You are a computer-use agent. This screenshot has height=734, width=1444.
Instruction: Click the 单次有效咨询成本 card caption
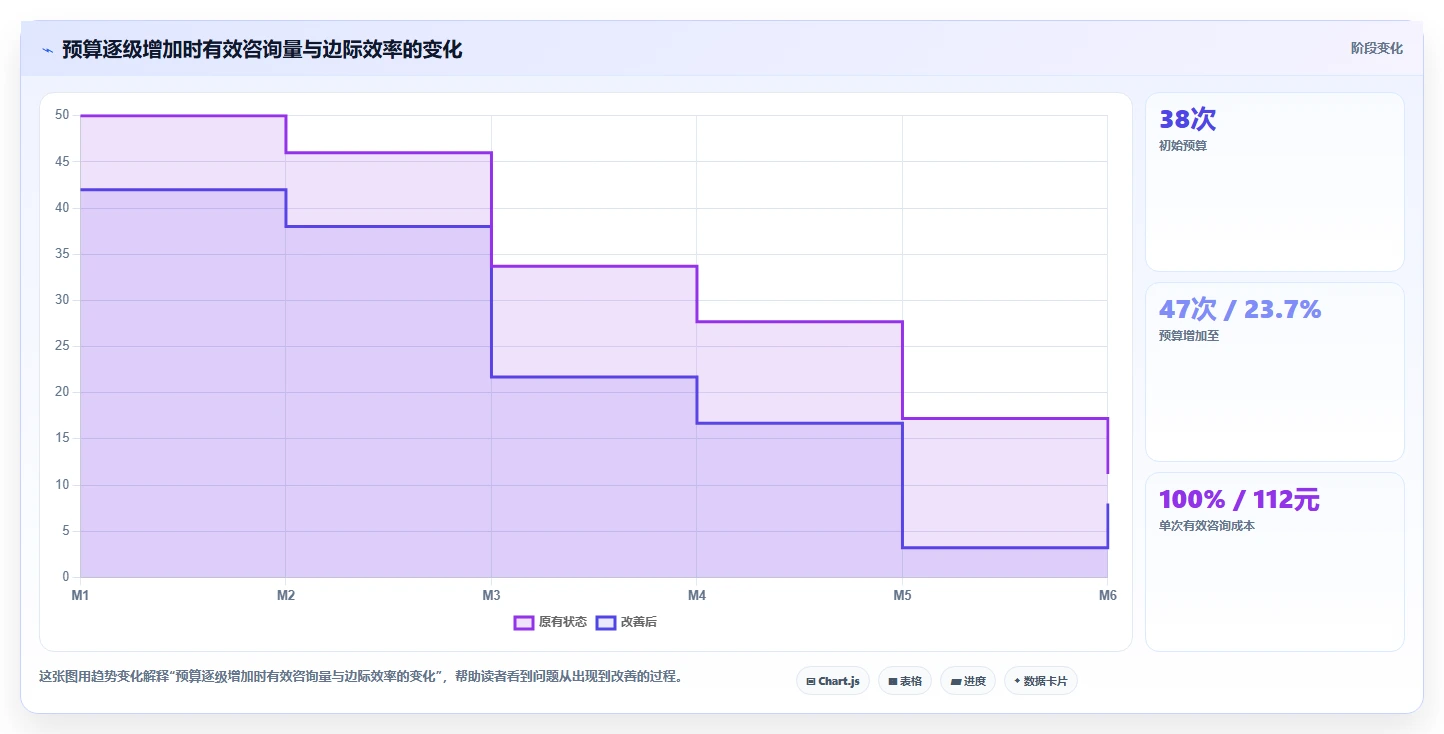(x=1206, y=526)
